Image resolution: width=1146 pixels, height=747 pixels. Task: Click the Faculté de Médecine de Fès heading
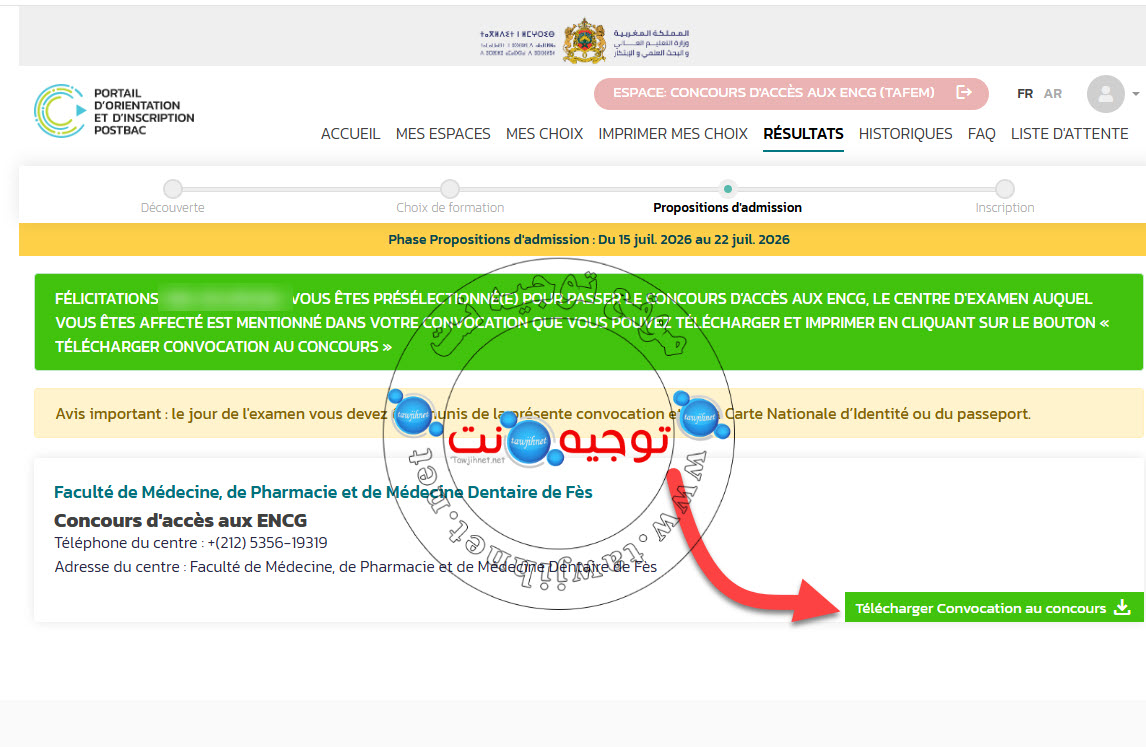323,492
